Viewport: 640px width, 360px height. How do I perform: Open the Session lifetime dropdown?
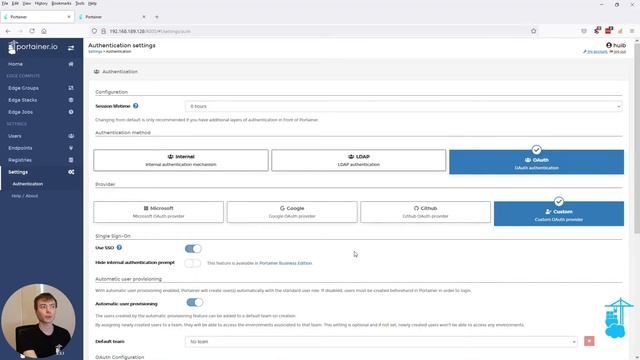coord(404,106)
